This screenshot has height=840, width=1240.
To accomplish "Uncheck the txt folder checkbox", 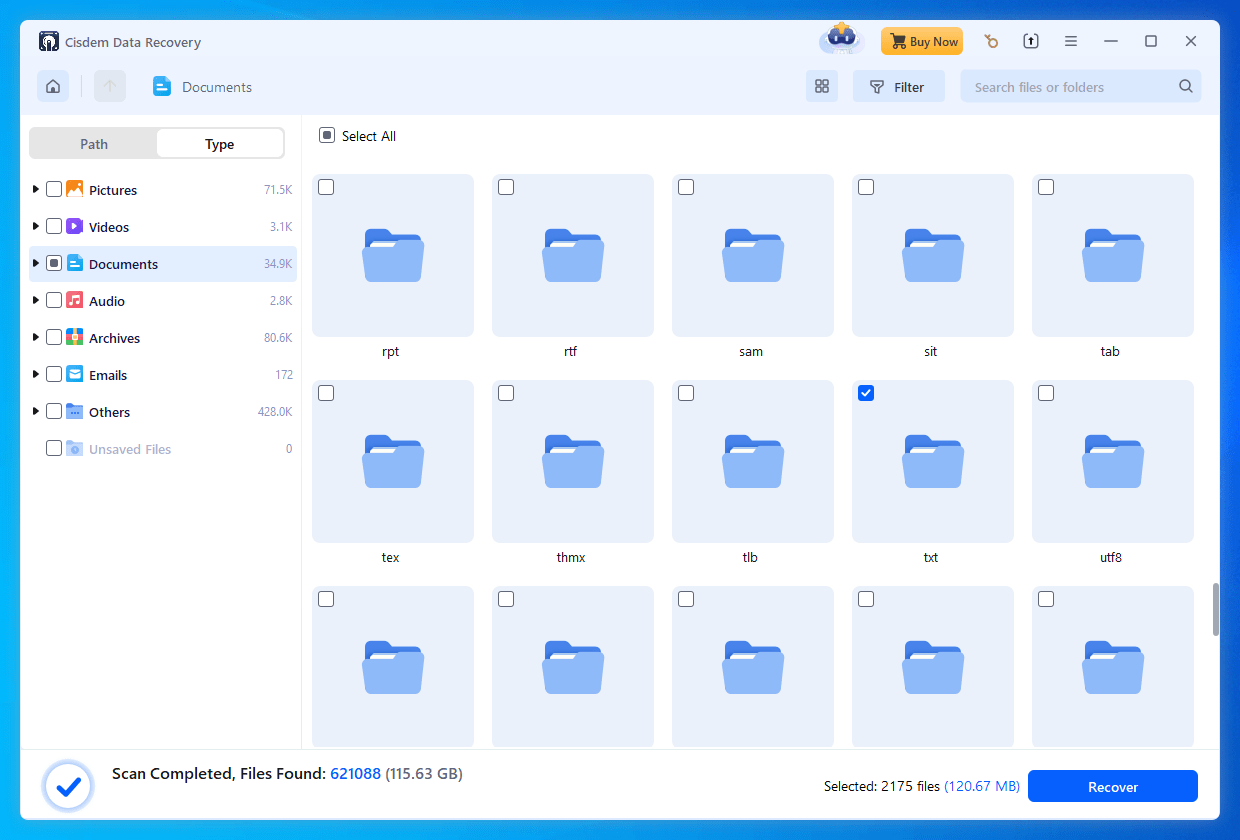I will tap(866, 394).
